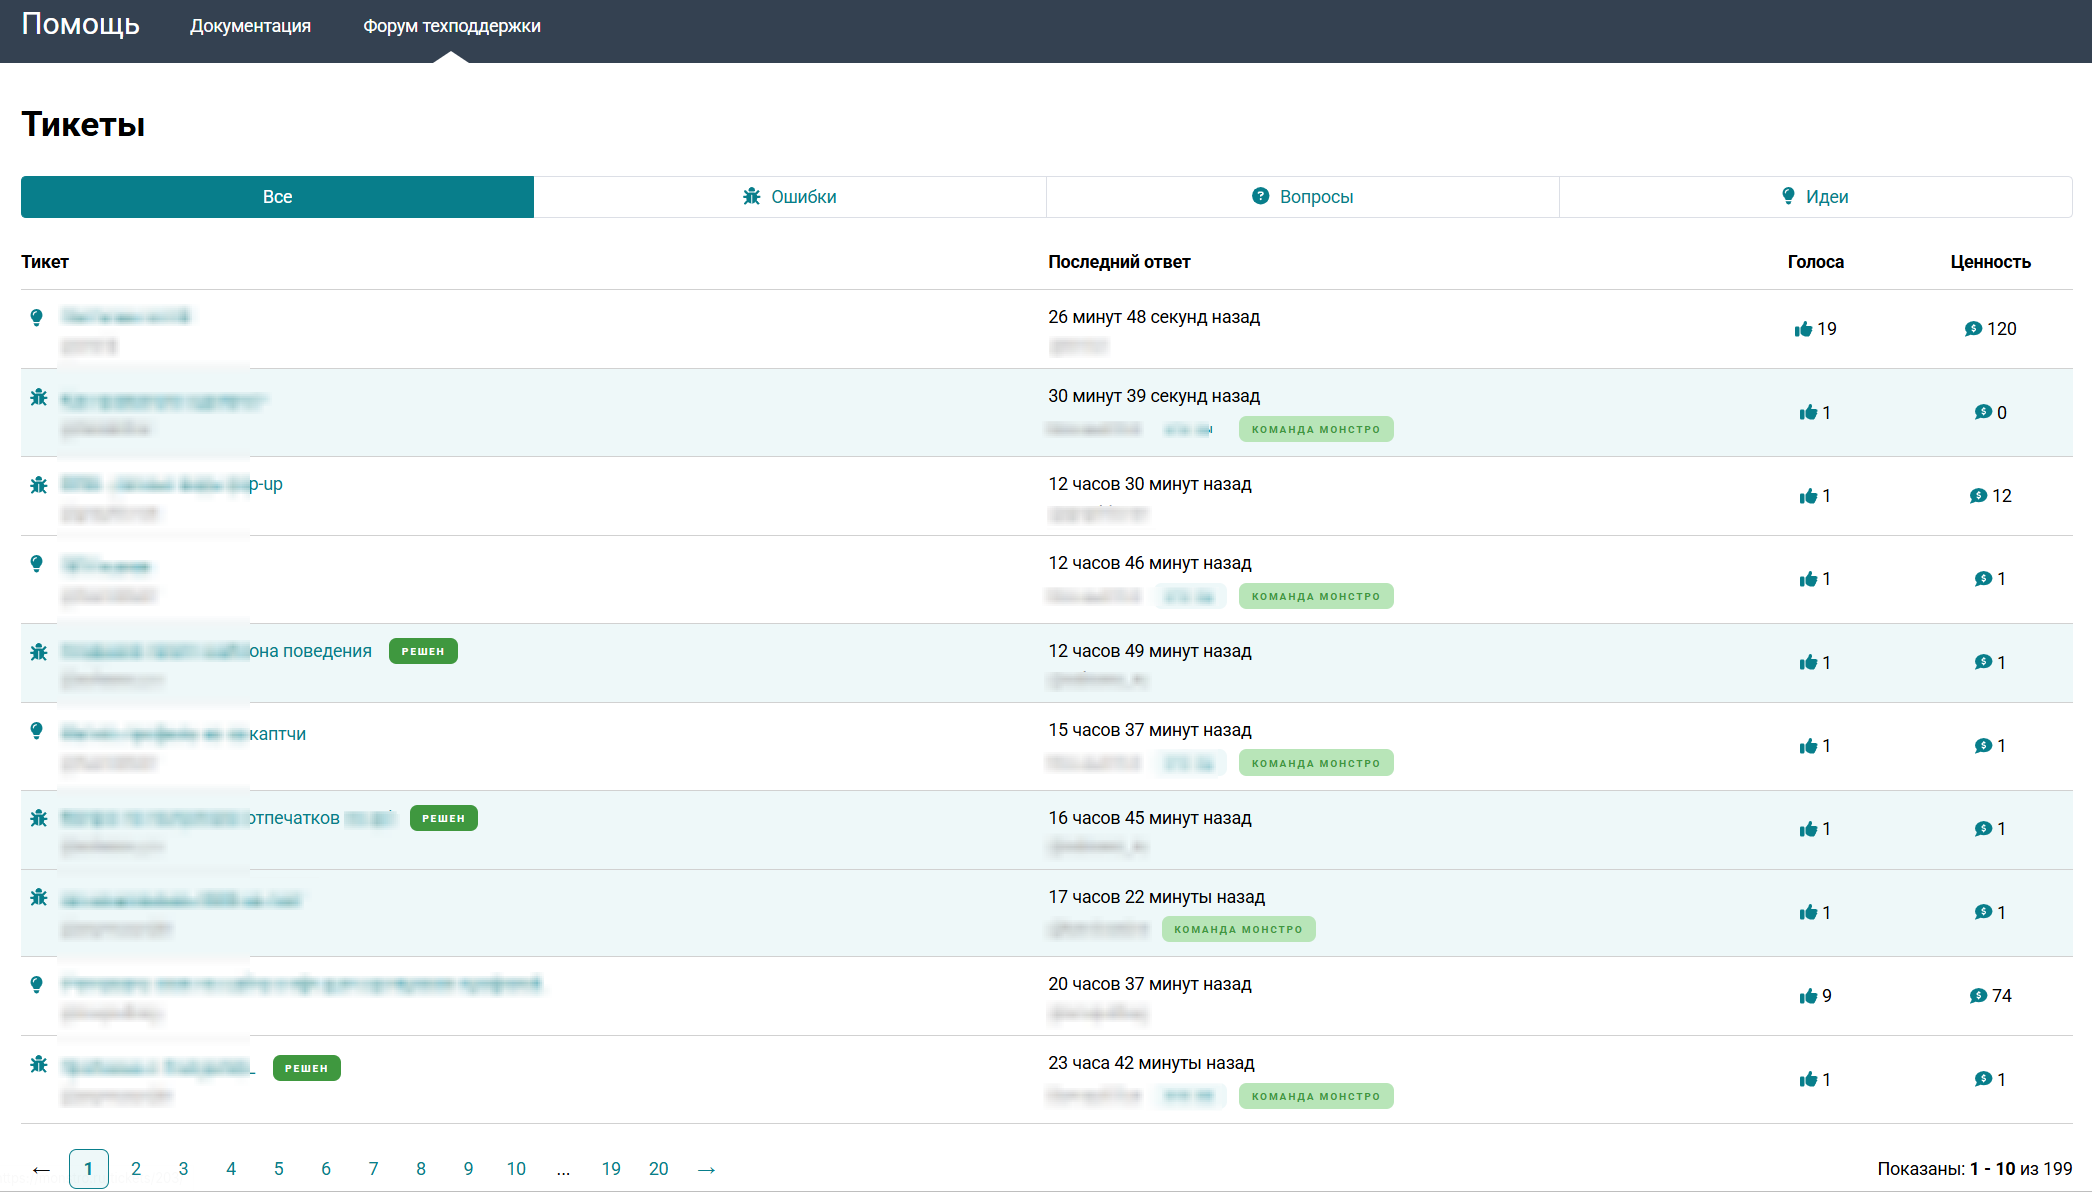The width and height of the screenshot is (2092, 1192).
Task: Click the lightbulb icon on the Идеи tab
Action: coord(1788,196)
